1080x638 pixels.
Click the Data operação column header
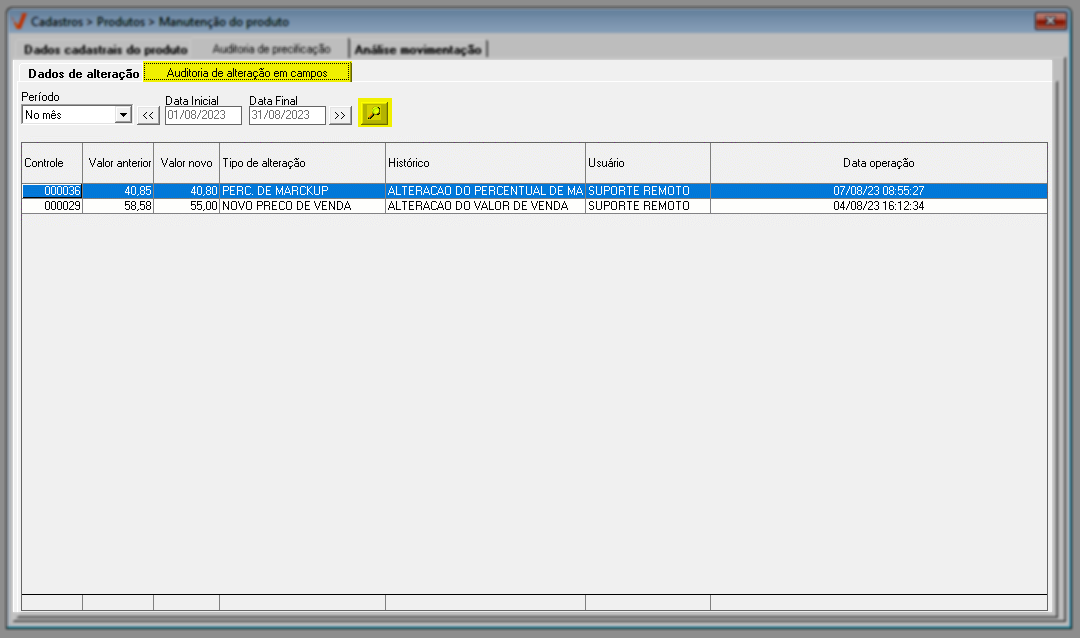(x=879, y=163)
